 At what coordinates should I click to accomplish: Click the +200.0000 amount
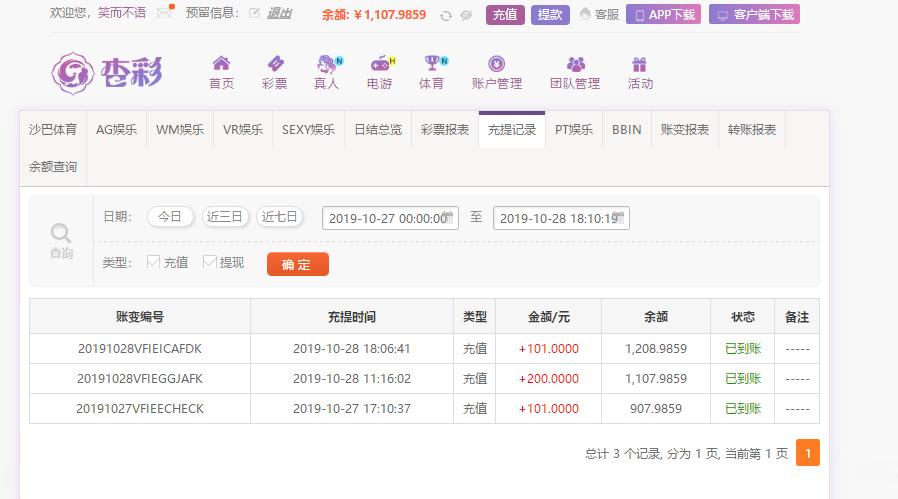[549, 379]
